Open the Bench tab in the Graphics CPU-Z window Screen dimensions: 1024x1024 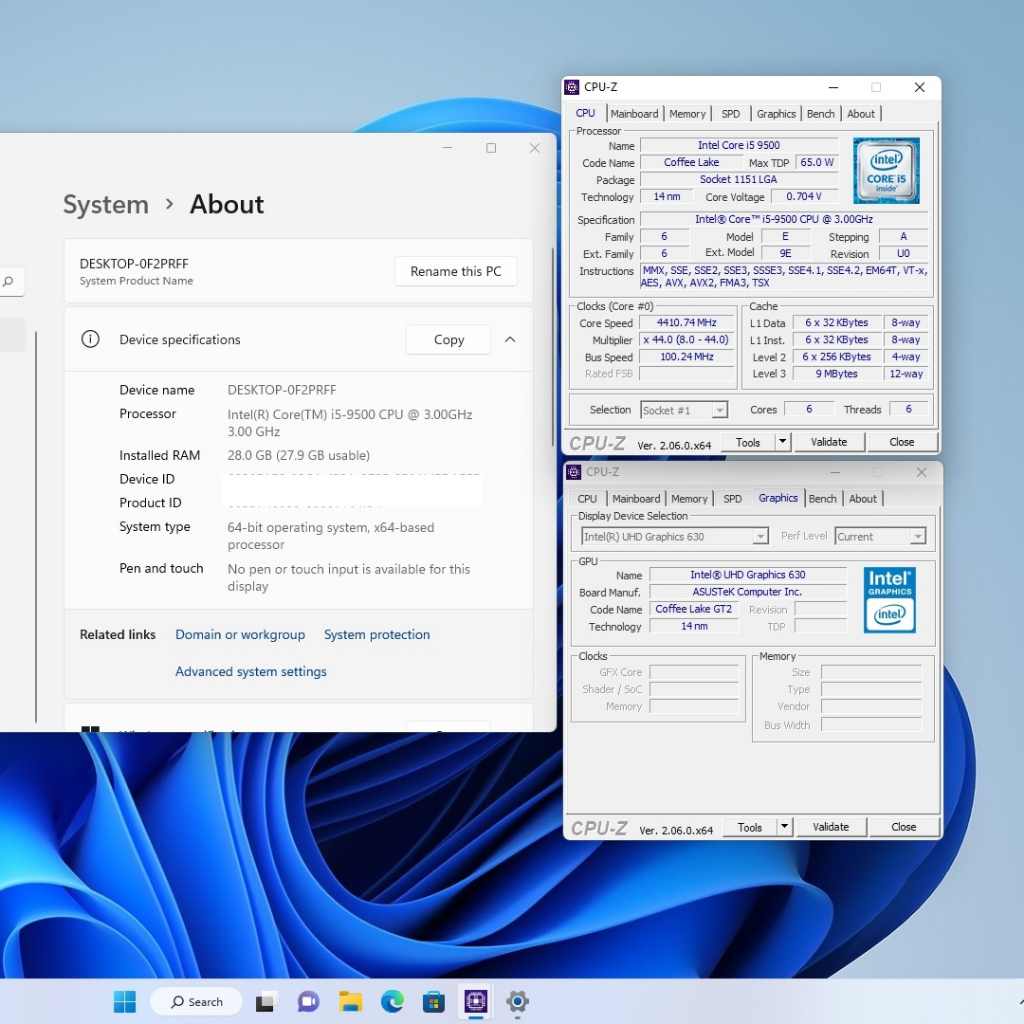point(822,499)
